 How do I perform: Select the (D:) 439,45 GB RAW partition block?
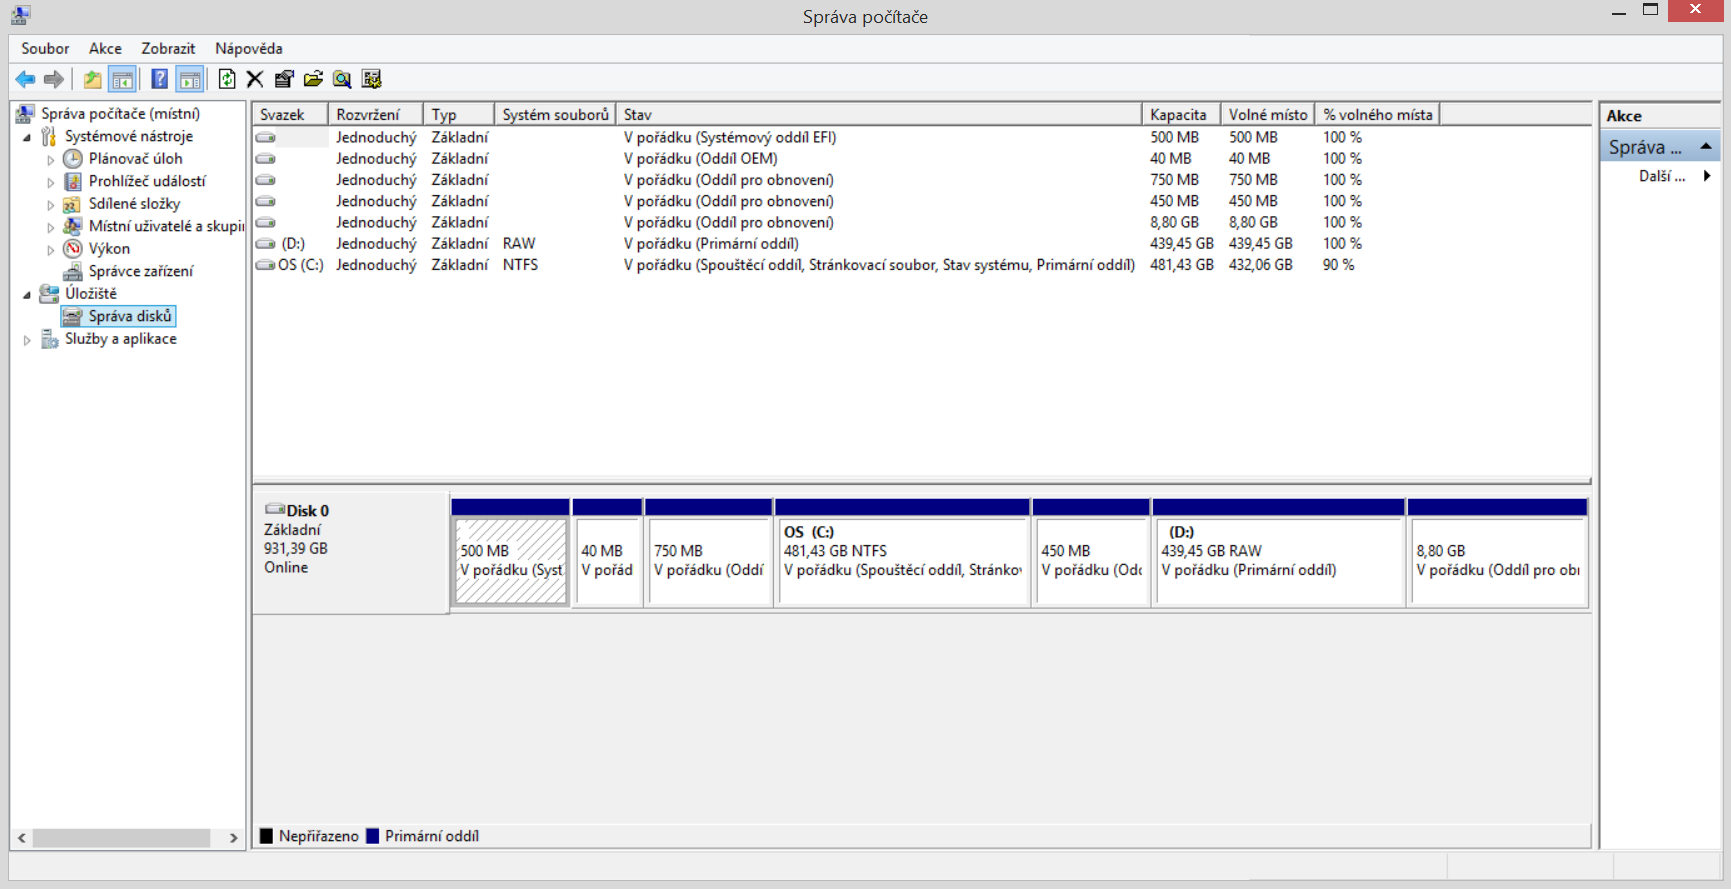click(1279, 561)
